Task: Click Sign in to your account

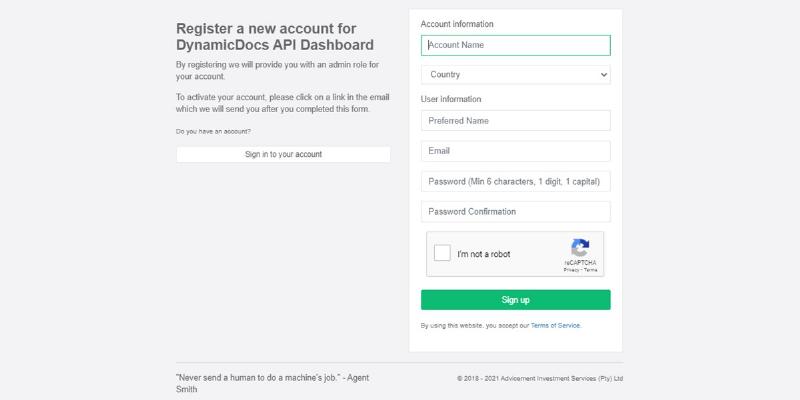Action: tap(283, 155)
